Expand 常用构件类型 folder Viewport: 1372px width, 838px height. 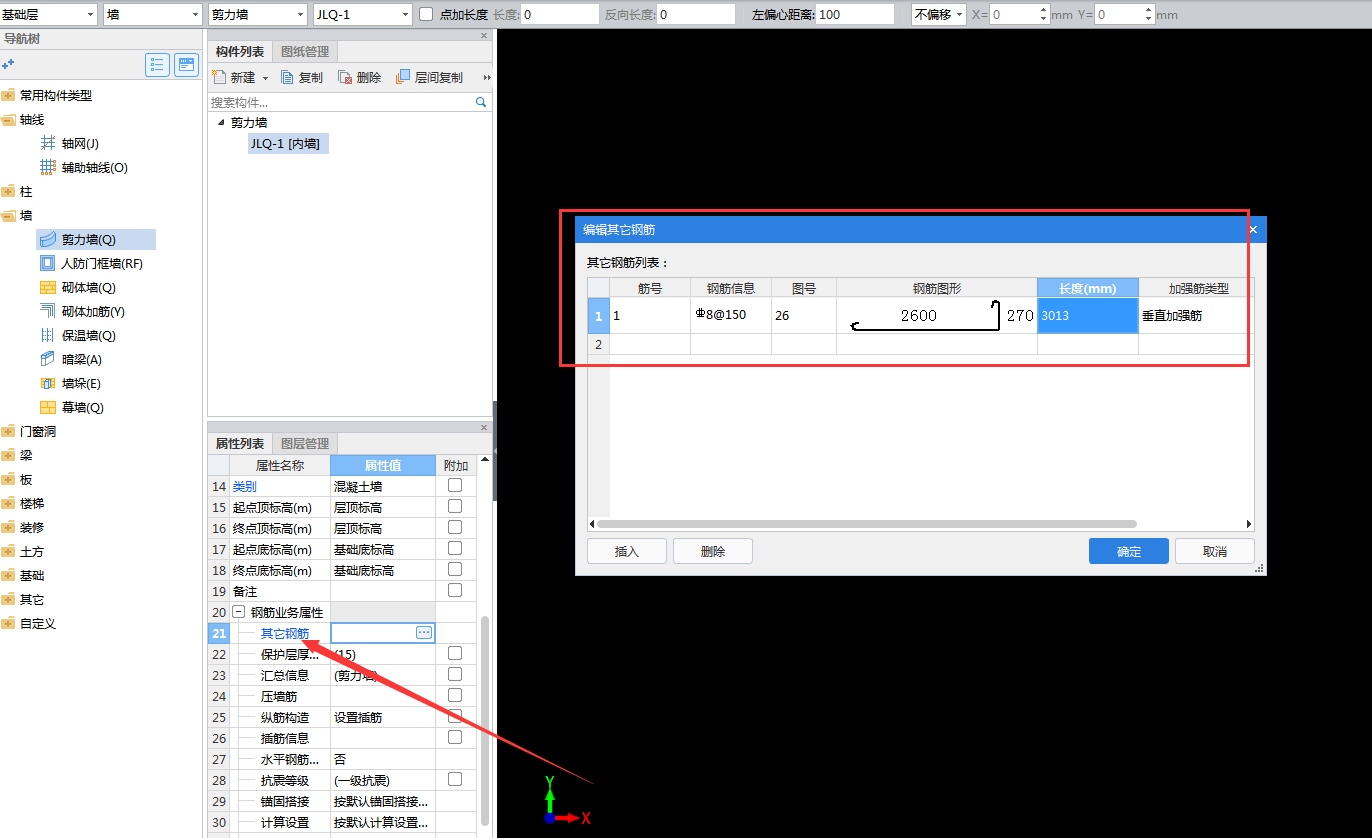9,96
